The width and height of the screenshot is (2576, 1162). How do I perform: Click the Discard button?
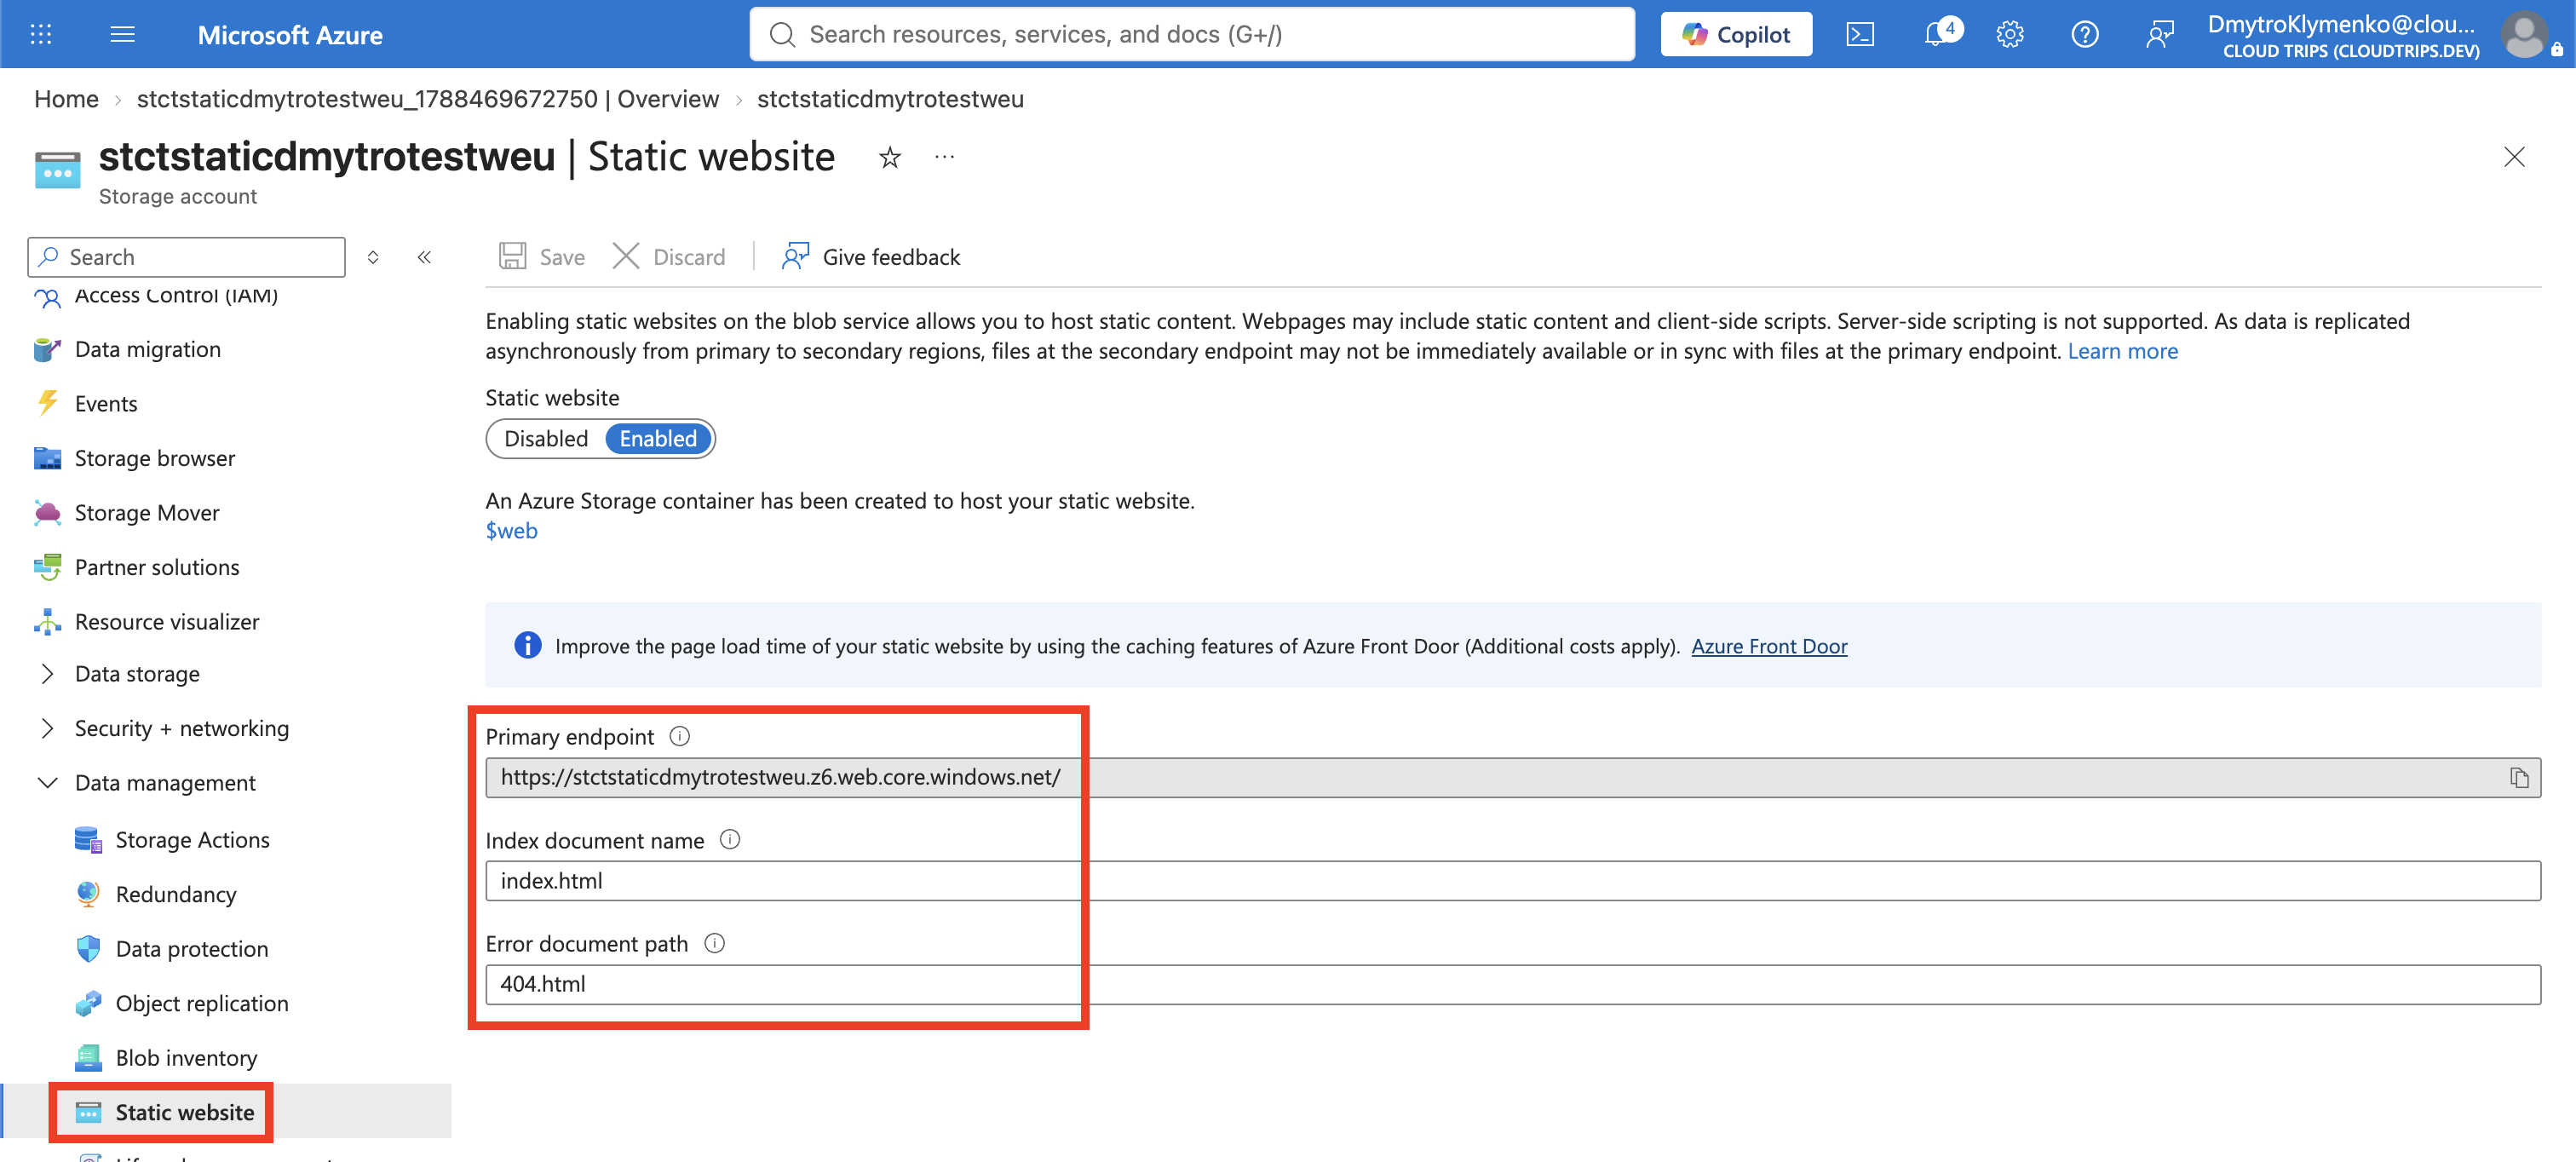click(669, 257)
